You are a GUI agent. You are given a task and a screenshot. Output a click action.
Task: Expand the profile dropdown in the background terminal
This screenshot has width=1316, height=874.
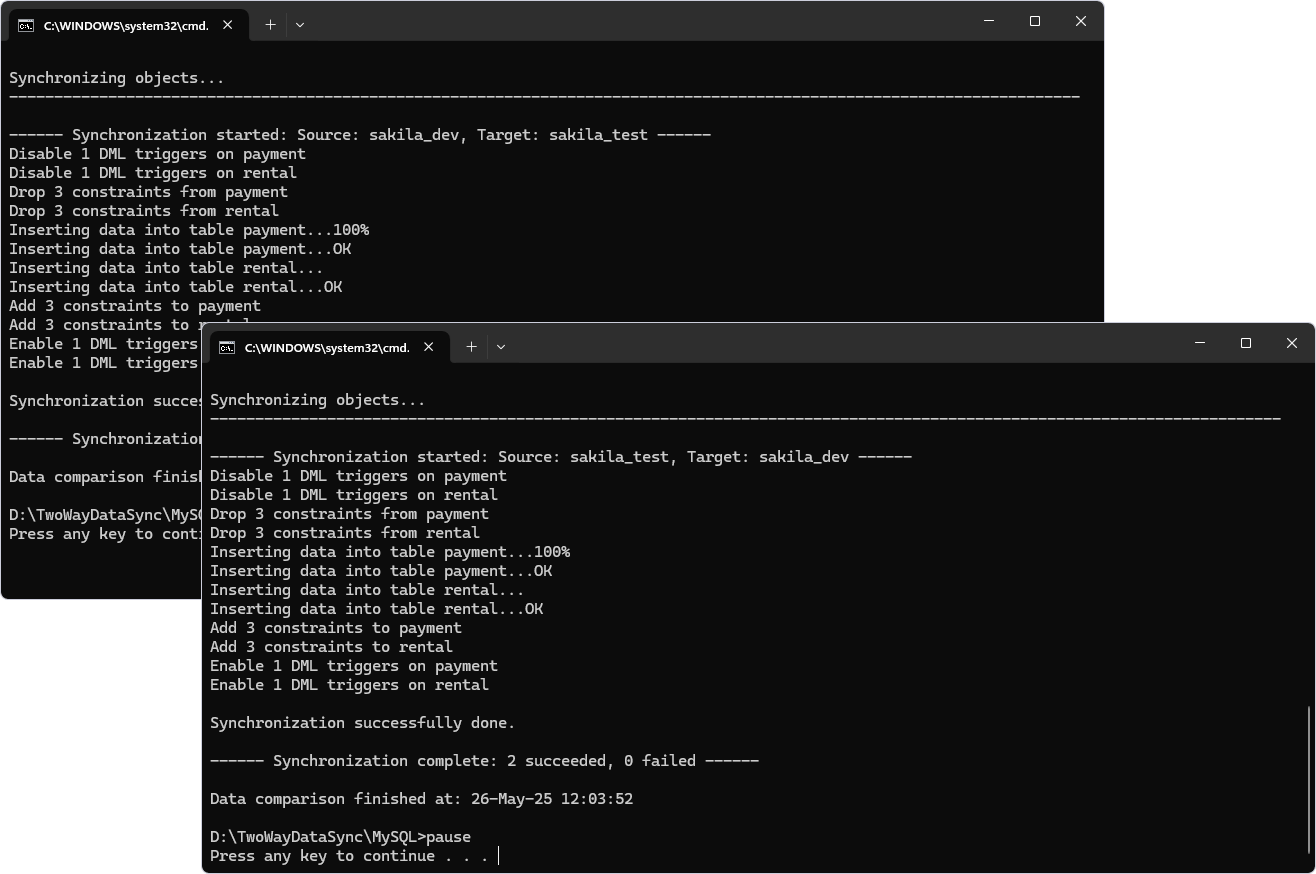pos(300,25)
